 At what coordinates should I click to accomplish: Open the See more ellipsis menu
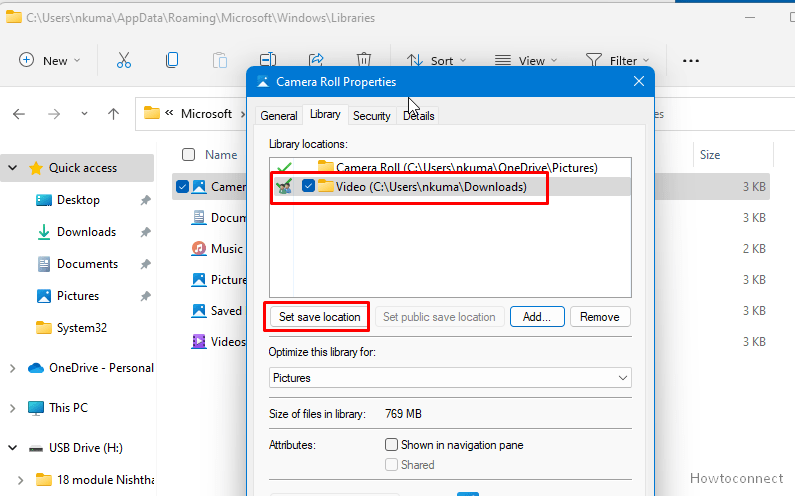pos(691,61)
